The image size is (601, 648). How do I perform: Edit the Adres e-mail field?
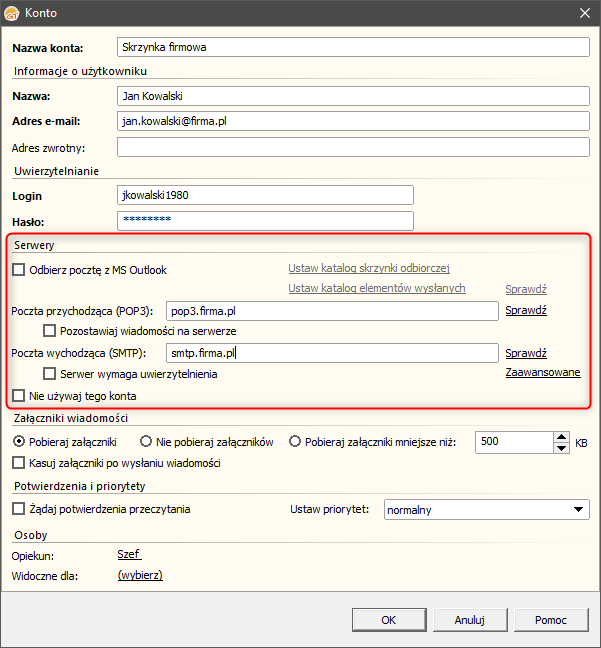tap(353, 121)
